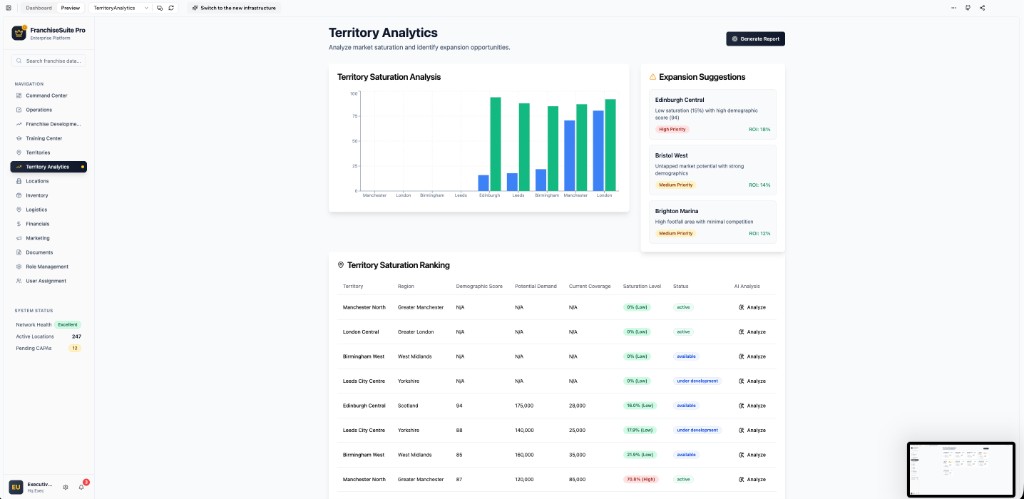Viewport: 1024px width, 499px height.
Task: Click the Role Management icon
Action: coord(19,266)
